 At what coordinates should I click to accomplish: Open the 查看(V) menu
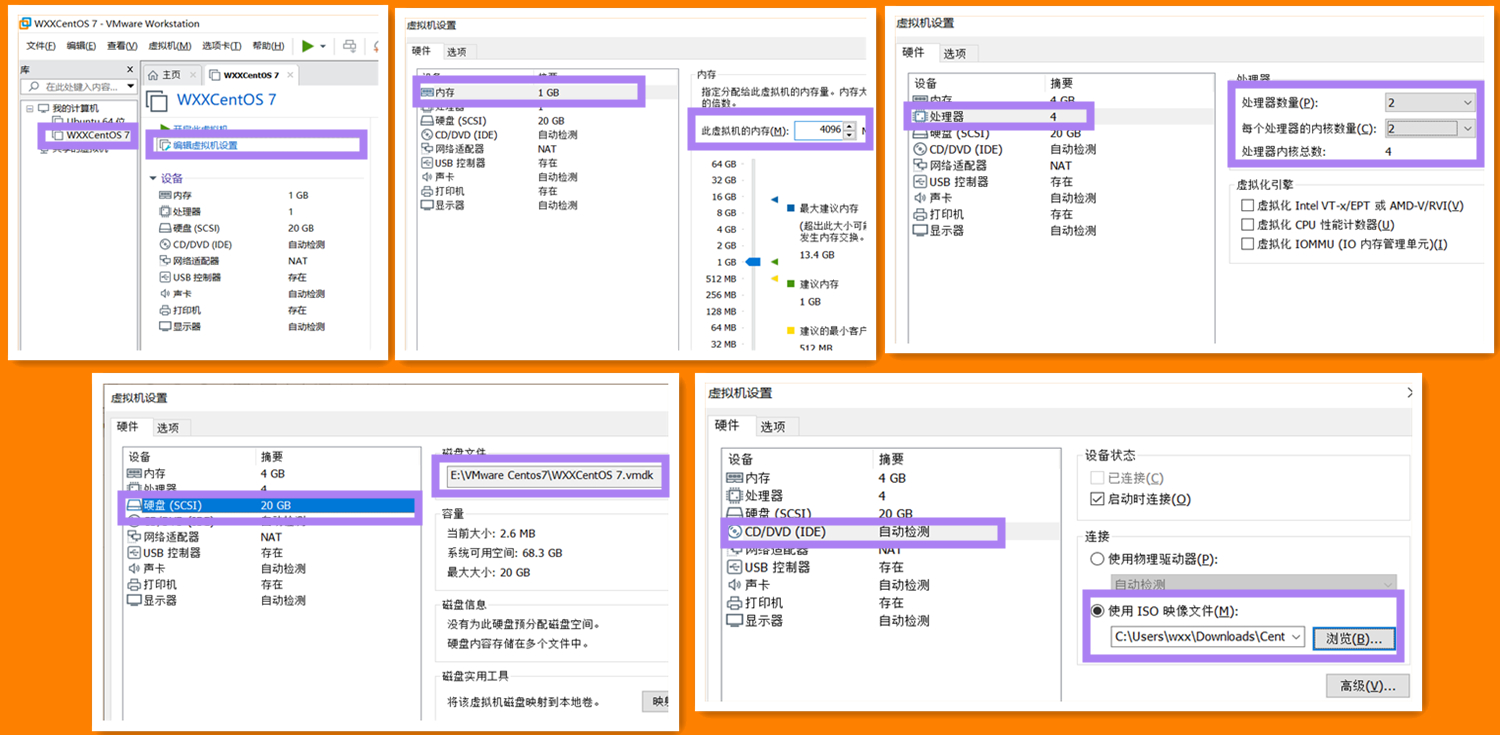122,46
